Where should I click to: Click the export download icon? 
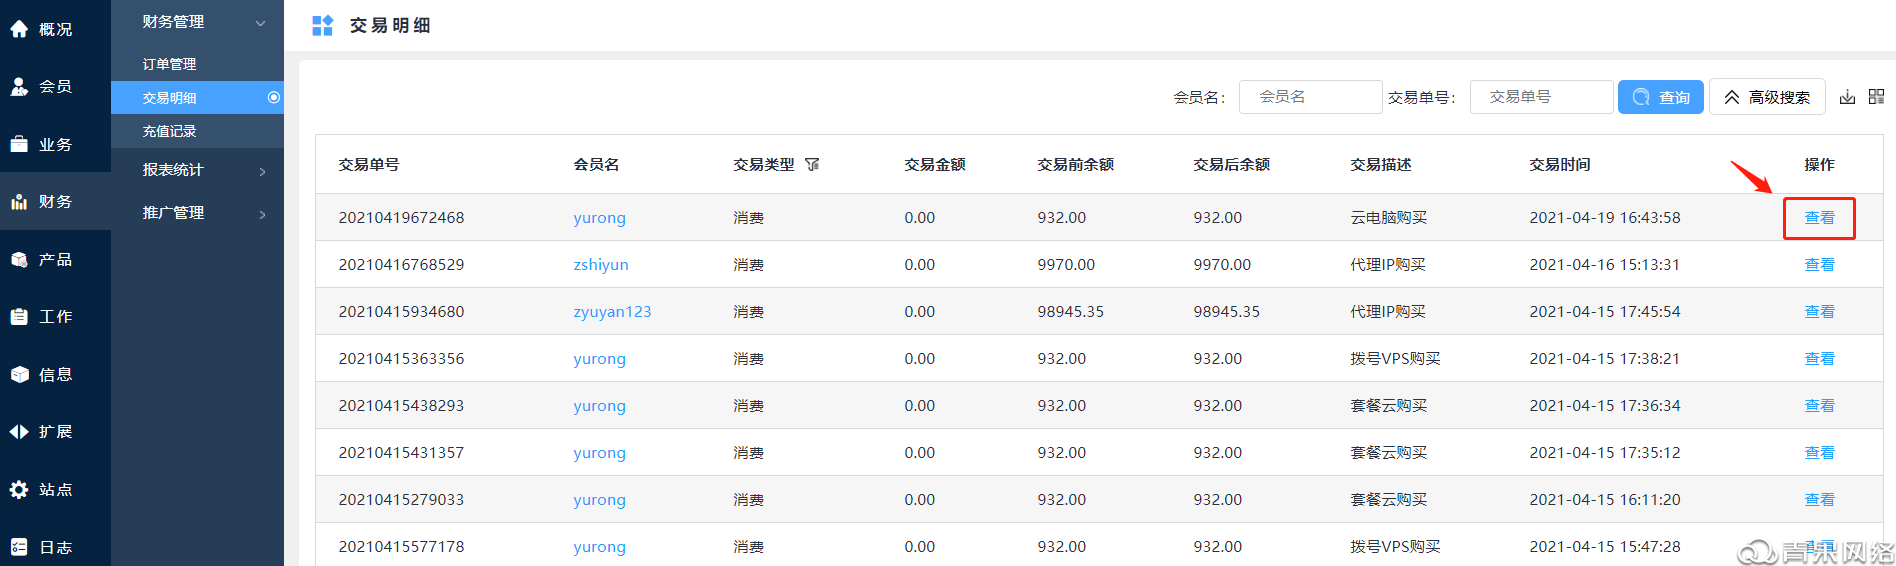click(1847, 97)
